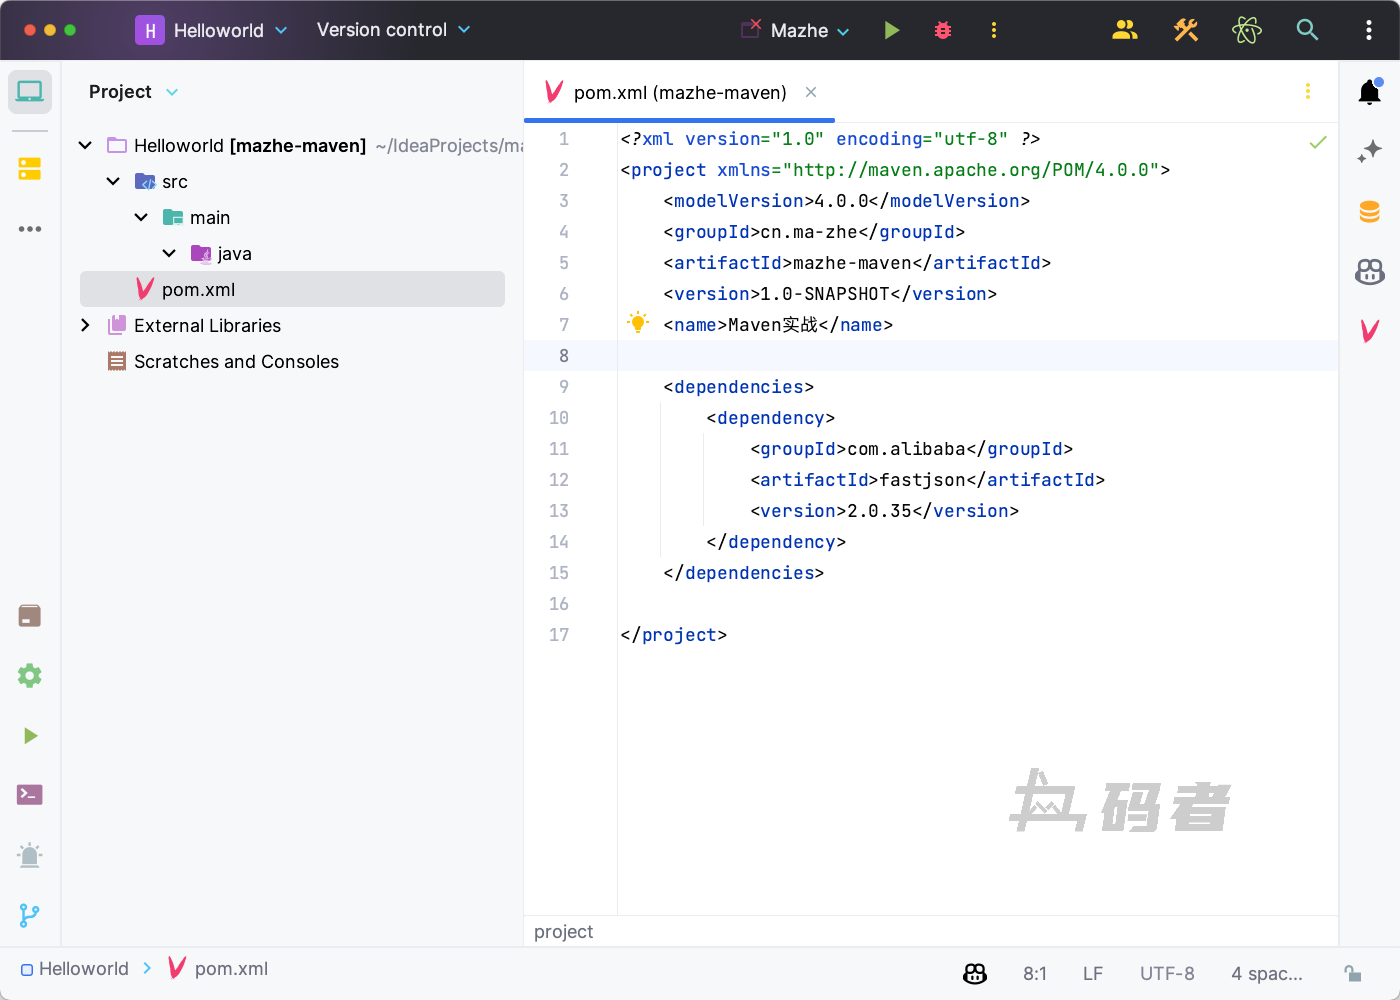Open the Git branch tool window
Viewport: 1400px width, 1000px height.
[x=30, y=915]
